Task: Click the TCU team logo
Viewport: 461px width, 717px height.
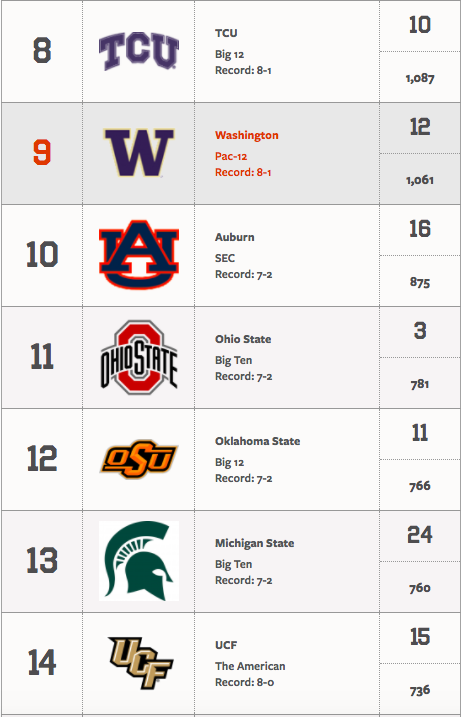Action: tap(139, 52)
